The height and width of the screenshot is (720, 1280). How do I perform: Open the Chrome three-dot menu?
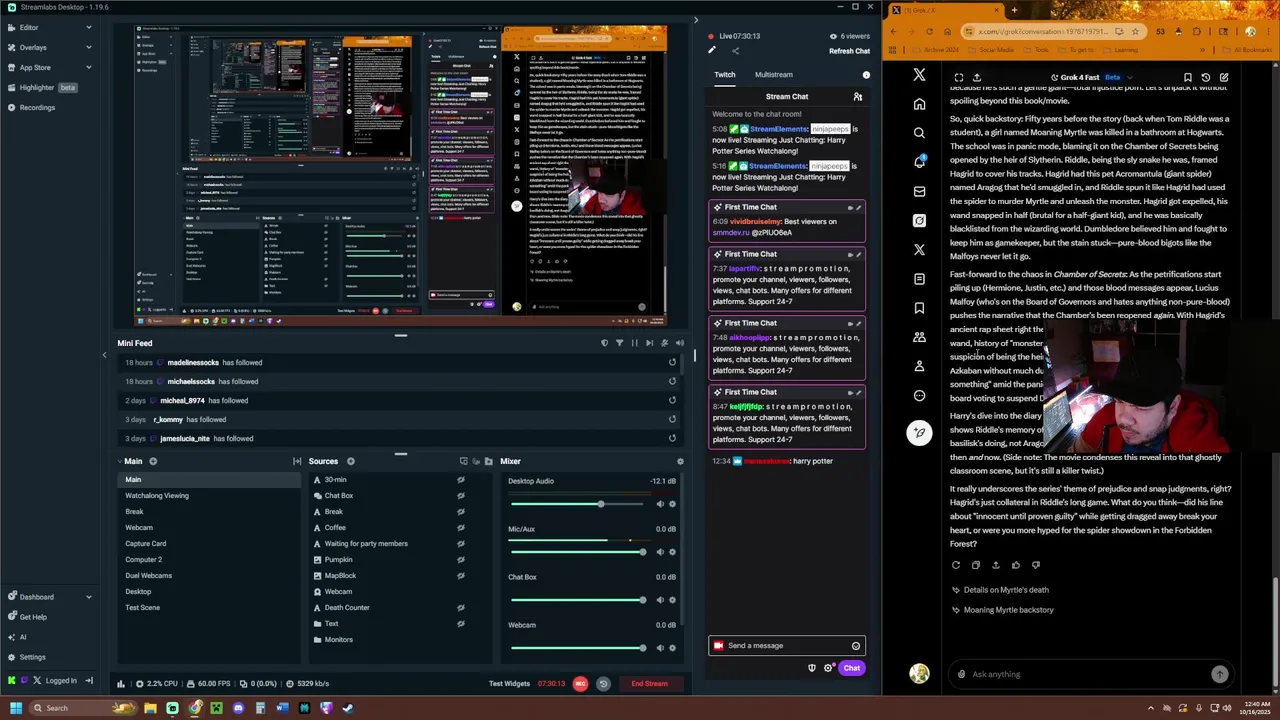click(1267, 31)
